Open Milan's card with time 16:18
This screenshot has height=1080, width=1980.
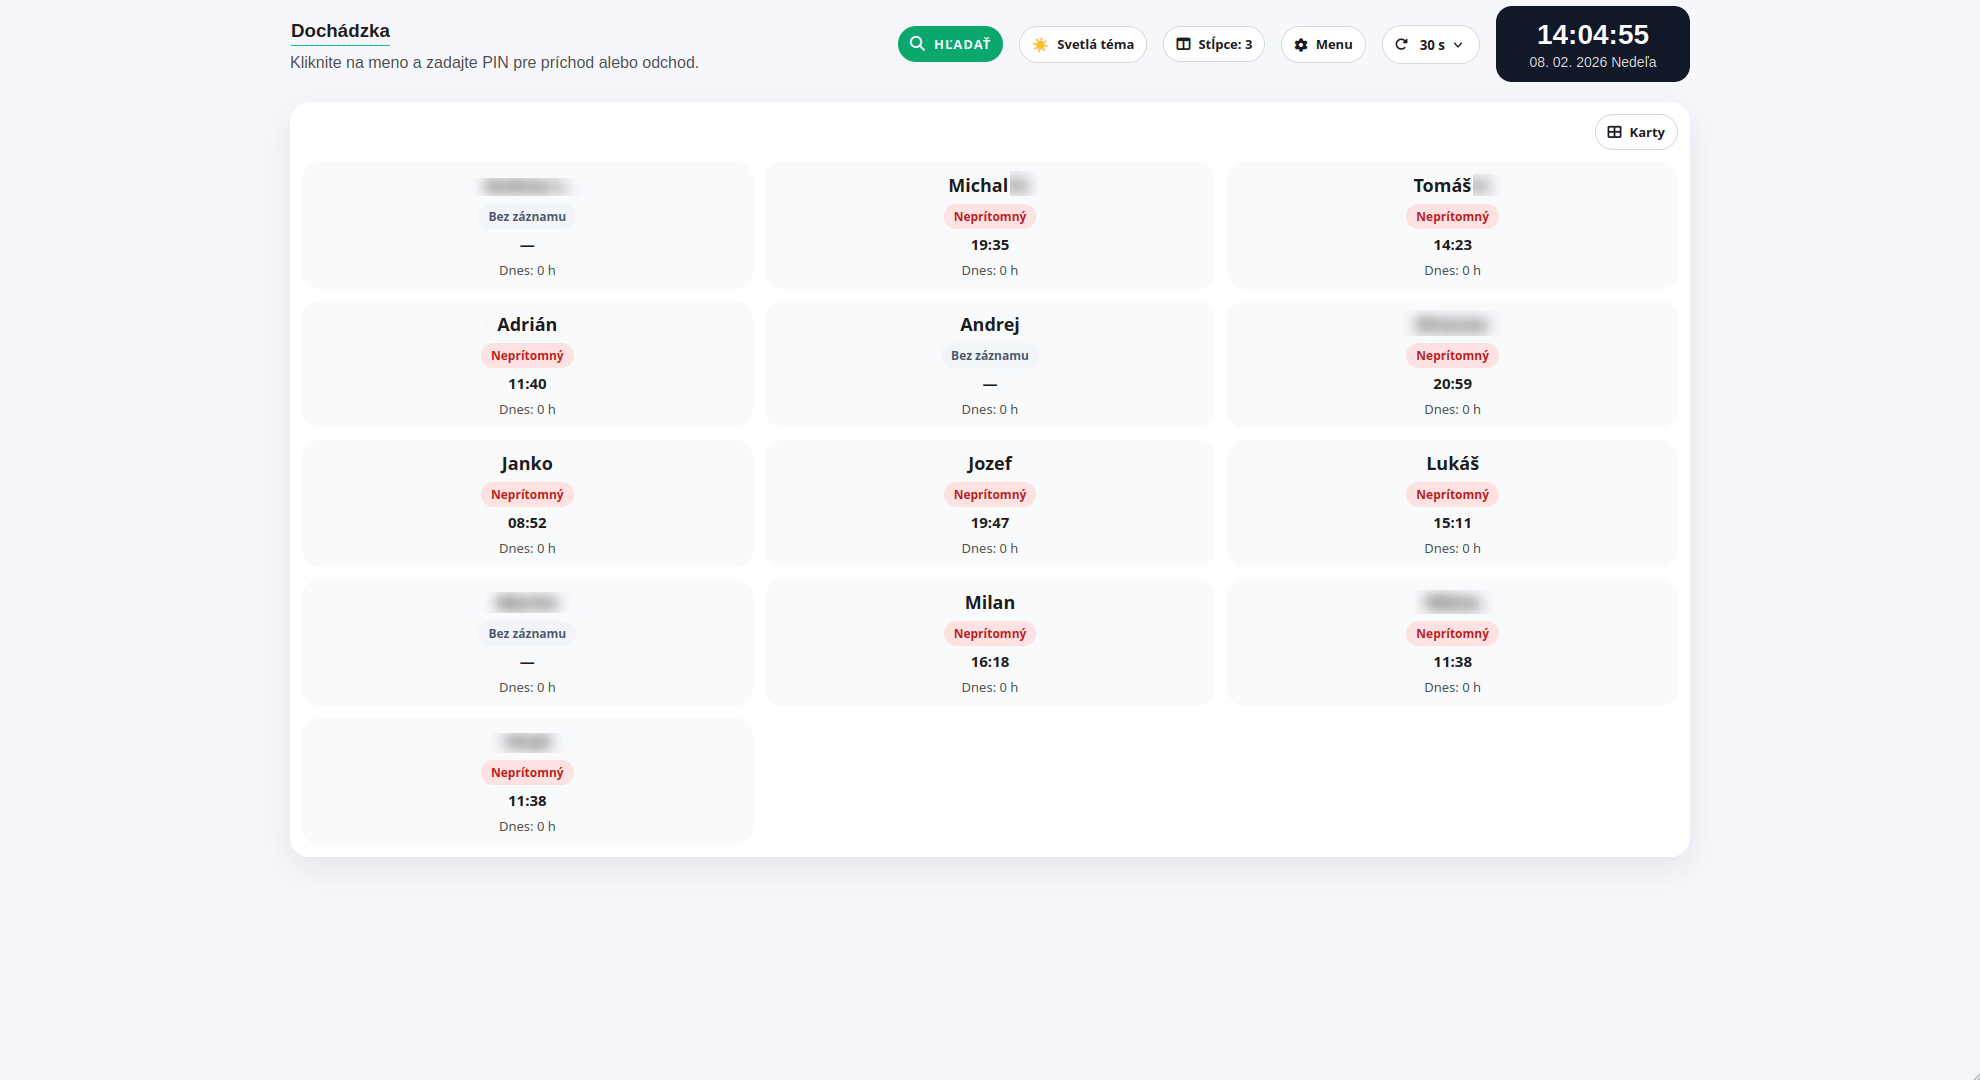(989, 643)
